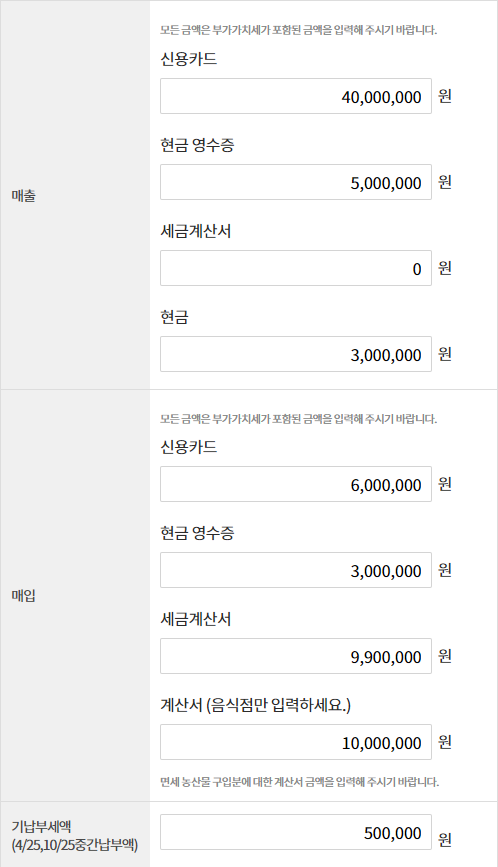Click the 원 unit beside the 기납부세액 field
498x867 pixels.
point(445,839)
